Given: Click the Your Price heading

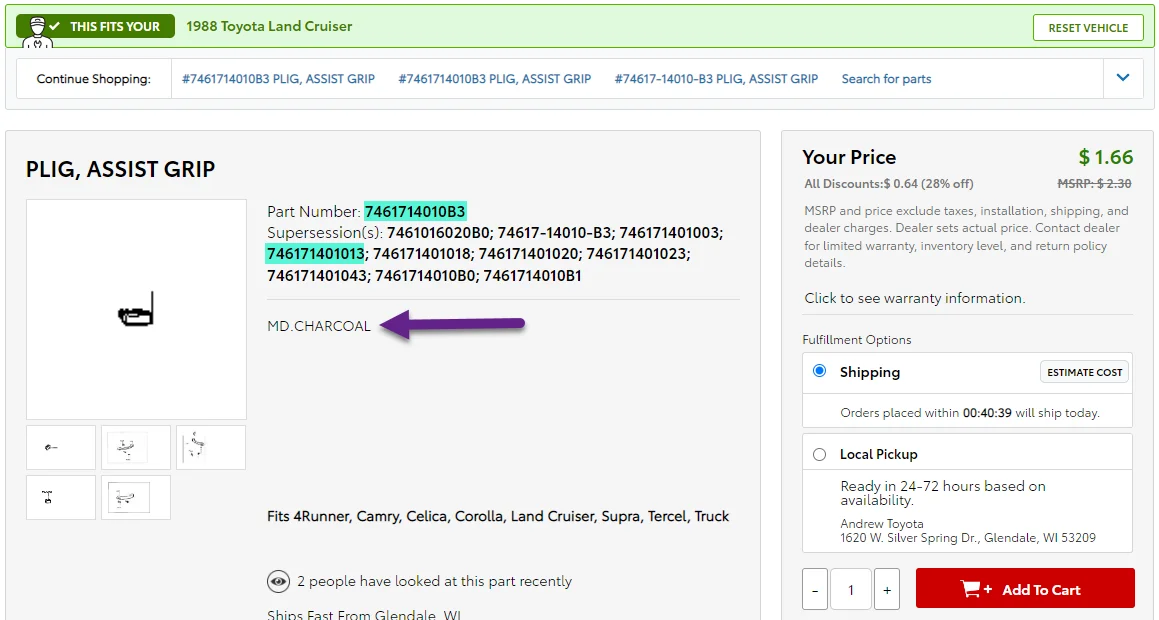Looking at the screenshot, I should [849, 157].
